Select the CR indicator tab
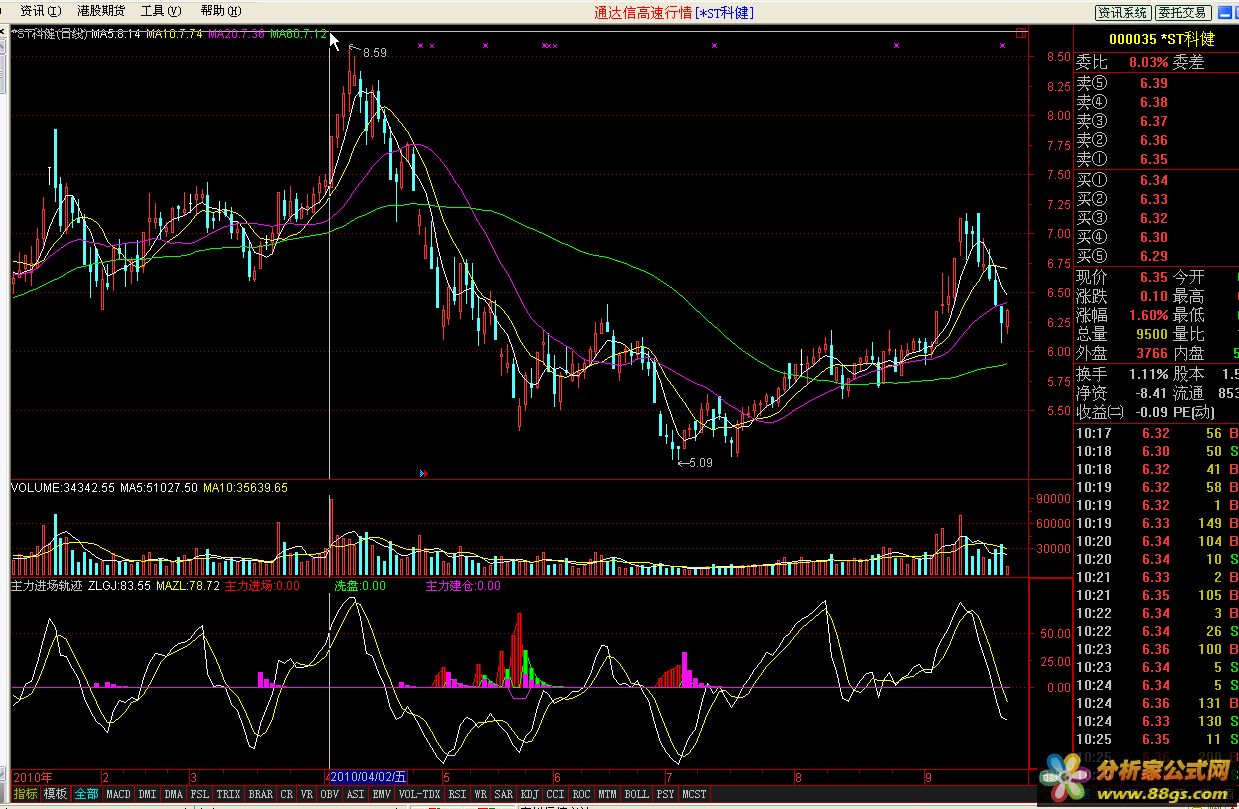The width and height of the screenshot is (1239, 809). coord(287,794)
